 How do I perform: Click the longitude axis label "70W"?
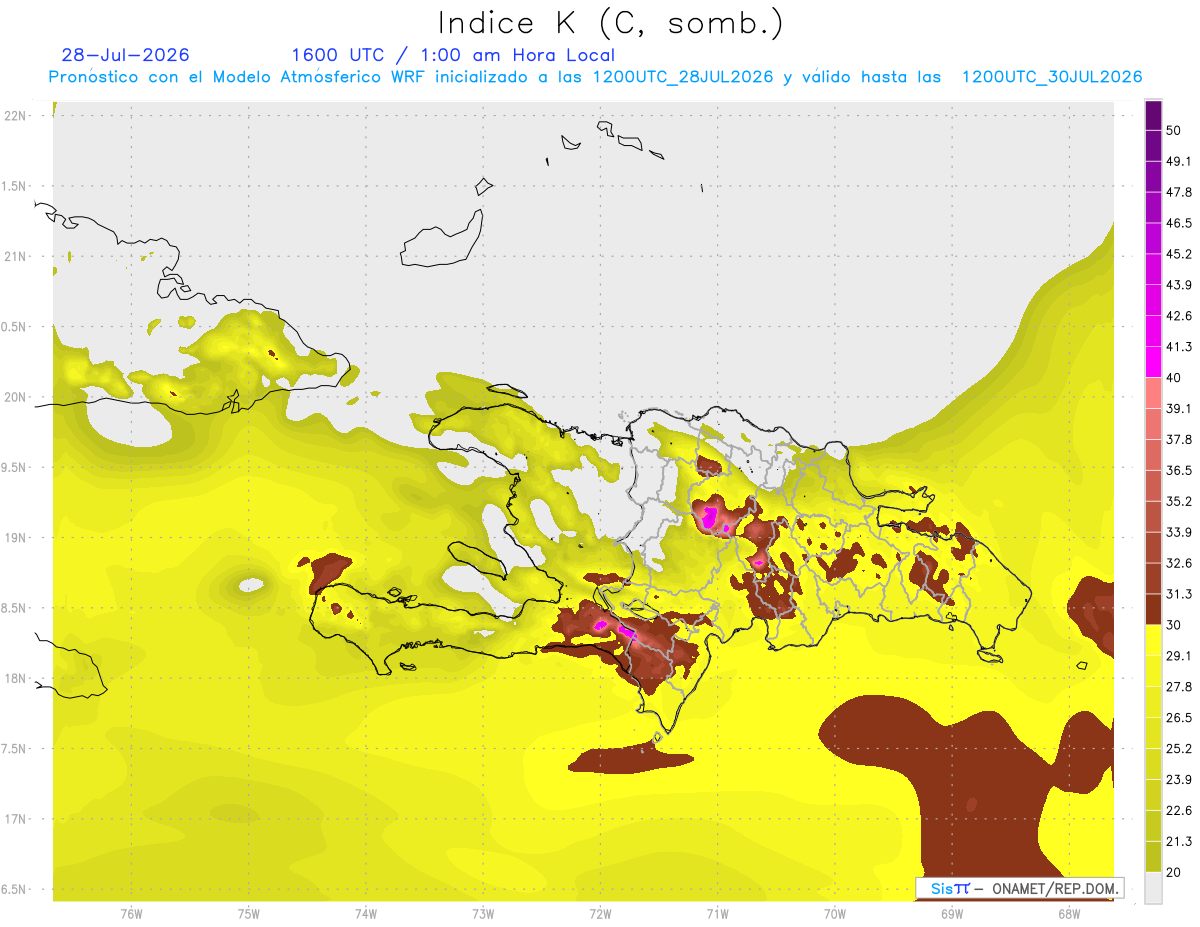point(835,914)
